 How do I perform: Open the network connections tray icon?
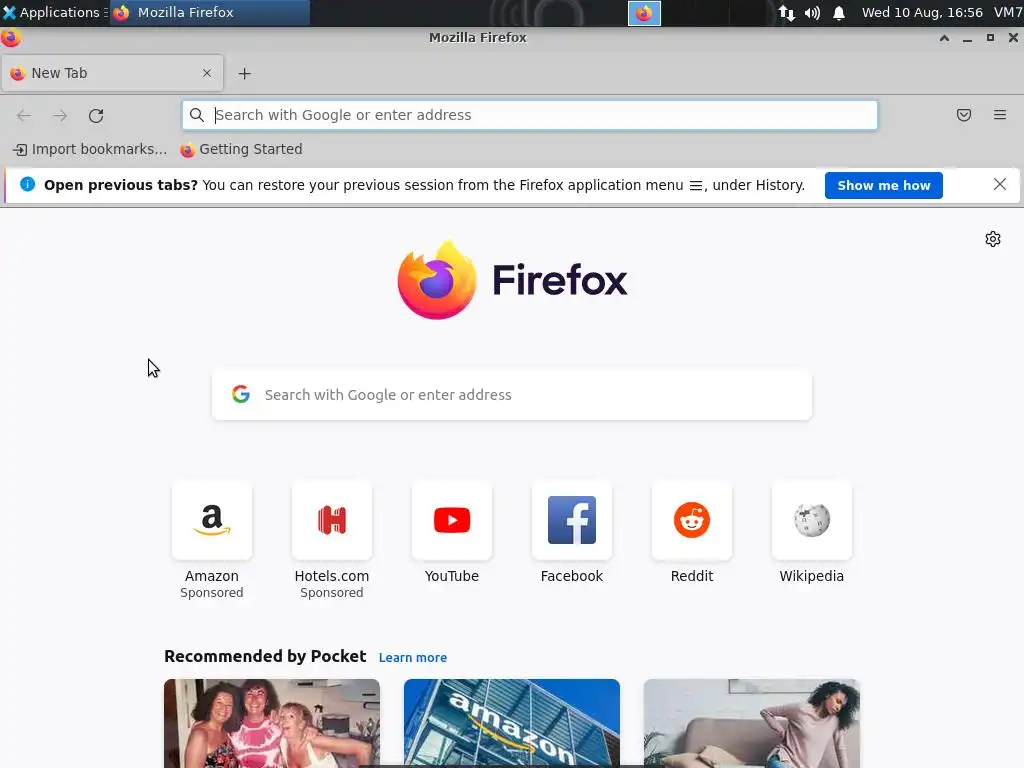pyautogui.click(x=787, y=12)
